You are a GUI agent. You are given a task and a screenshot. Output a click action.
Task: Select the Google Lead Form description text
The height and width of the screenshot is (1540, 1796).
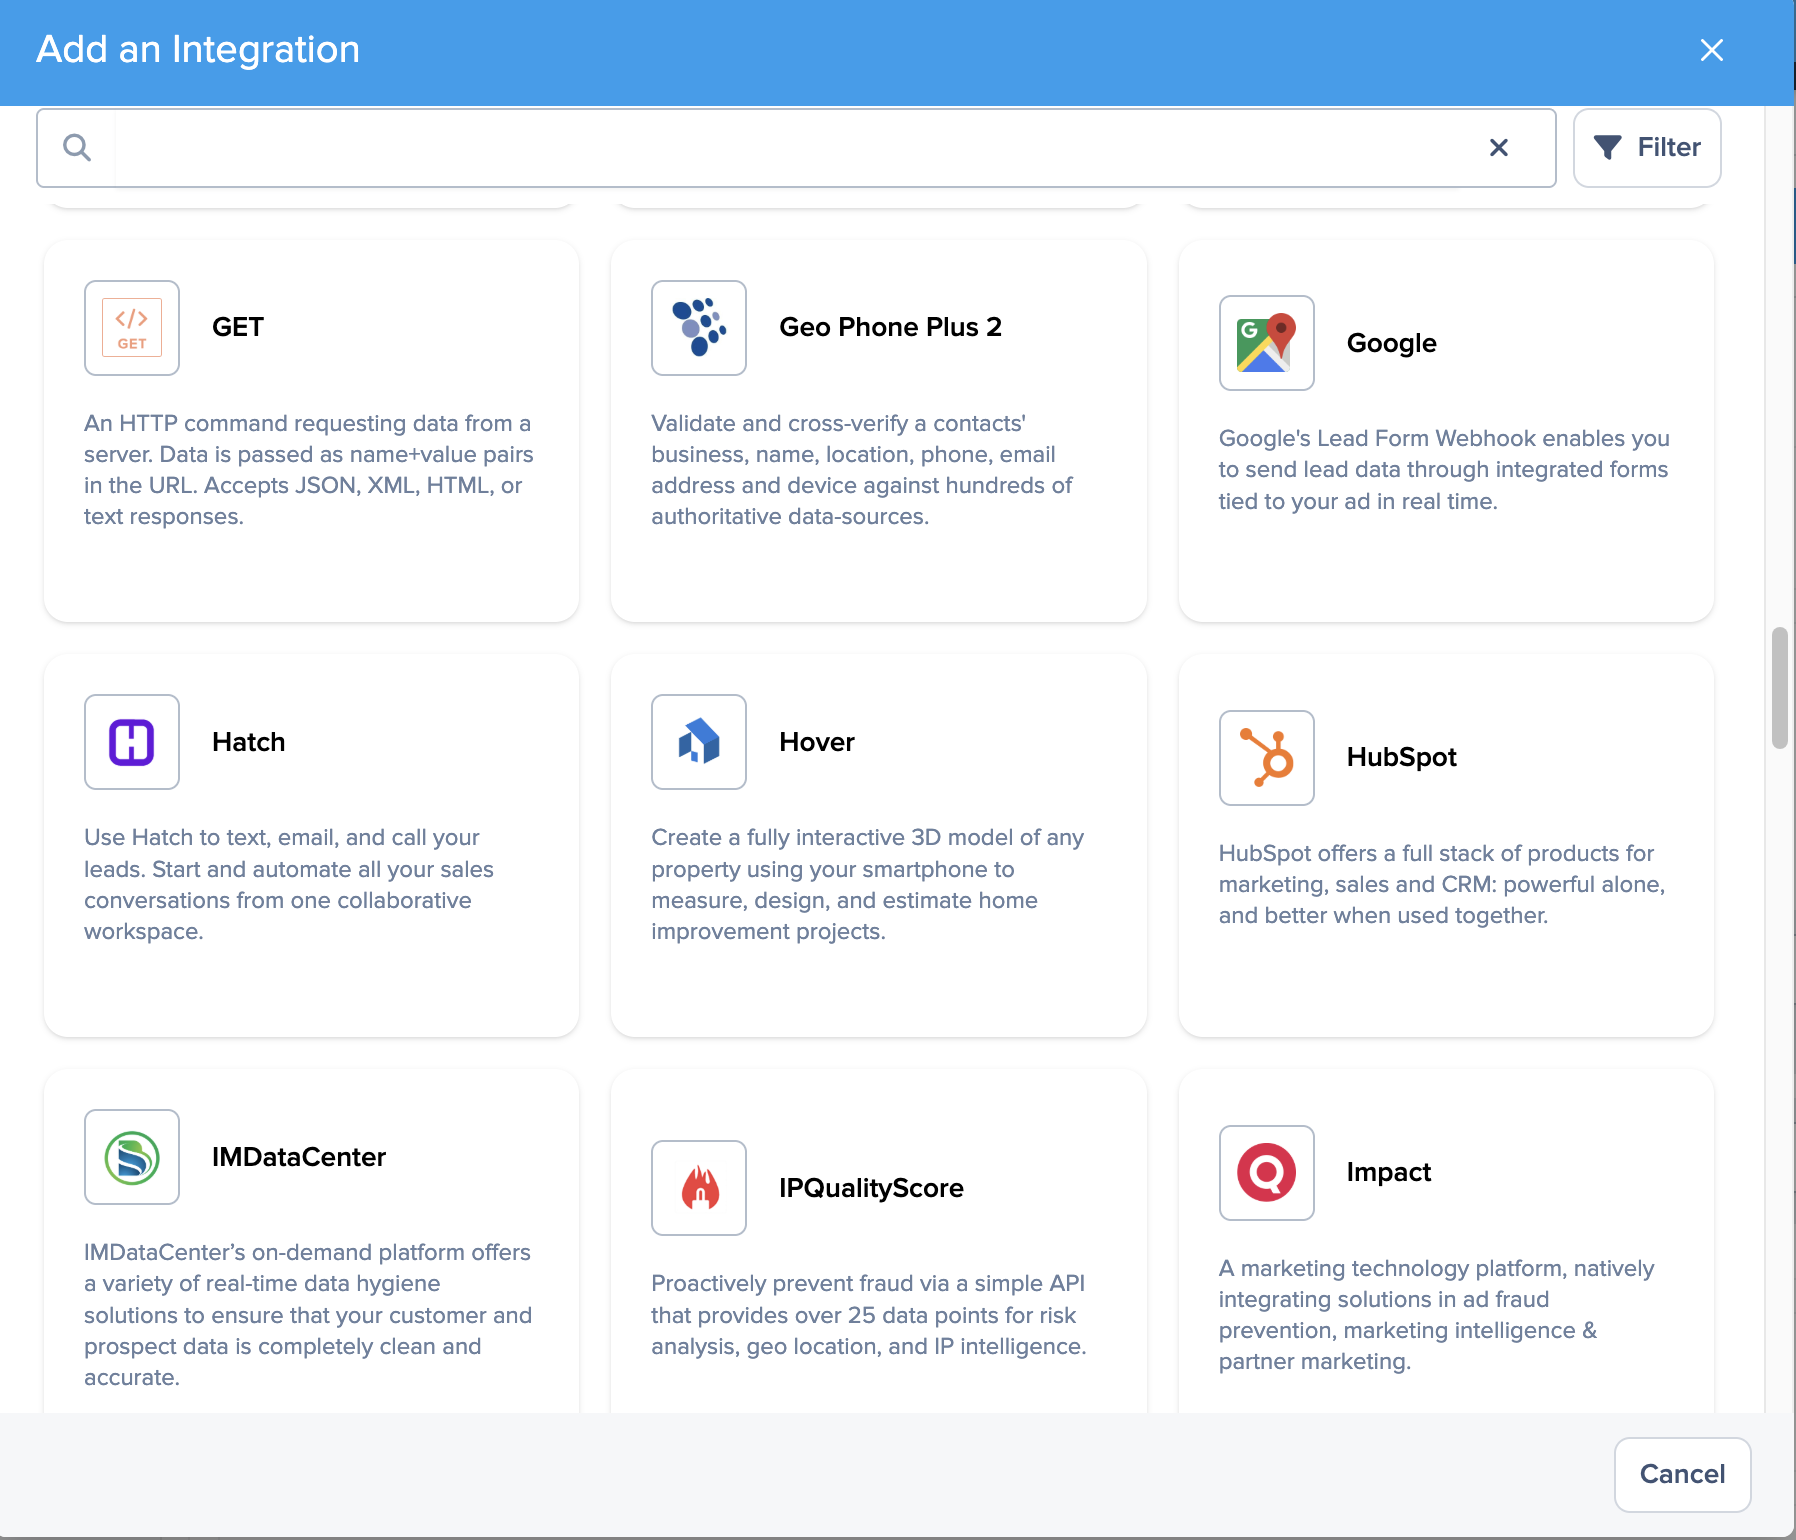point(1443,470)
